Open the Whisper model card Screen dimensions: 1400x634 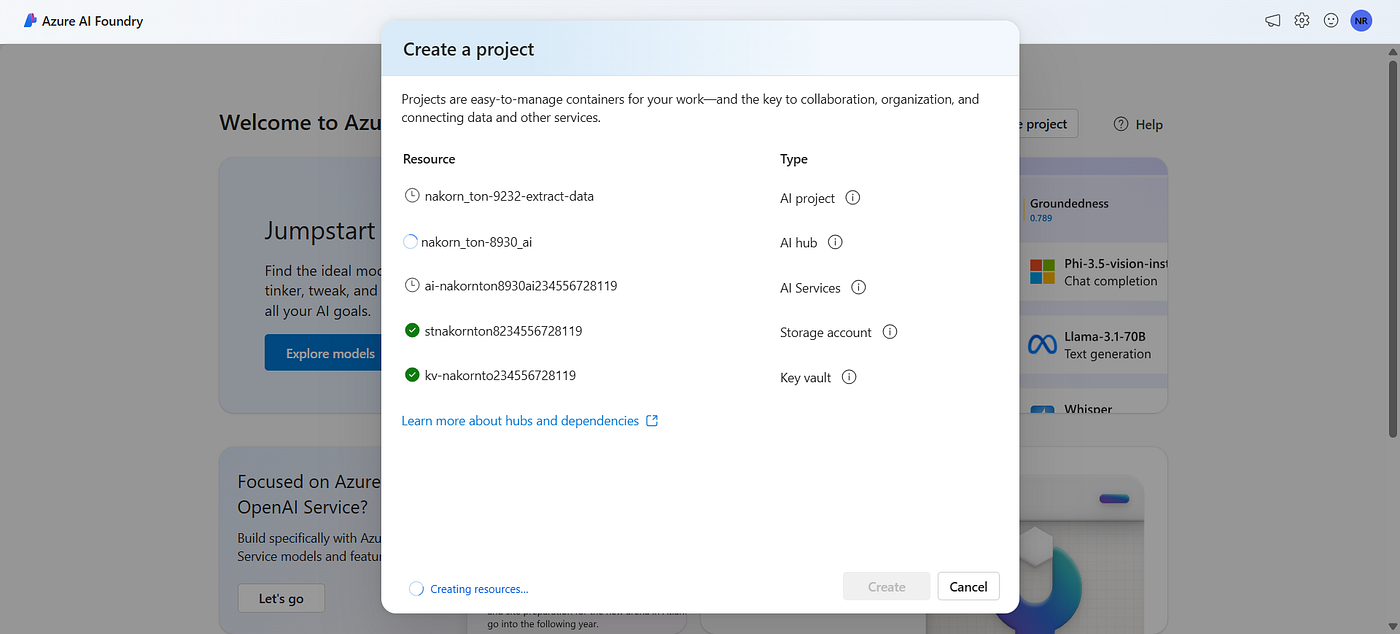[x=1094, y=403]
